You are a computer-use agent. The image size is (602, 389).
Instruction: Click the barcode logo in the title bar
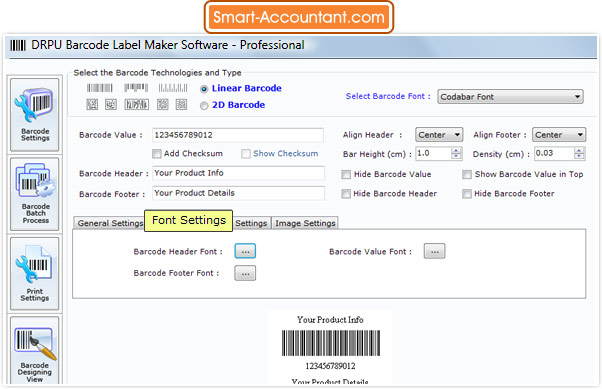click(18, 45)
